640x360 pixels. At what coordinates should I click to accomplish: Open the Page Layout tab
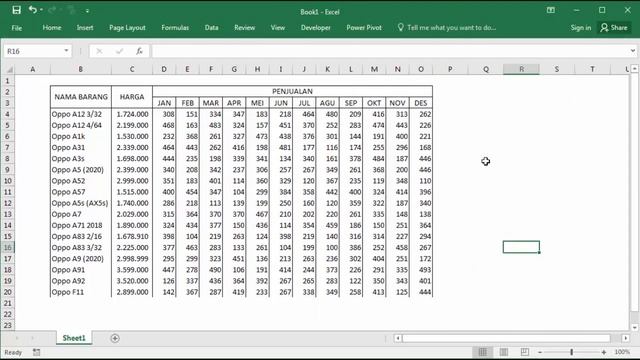click(x=127, y=28)
